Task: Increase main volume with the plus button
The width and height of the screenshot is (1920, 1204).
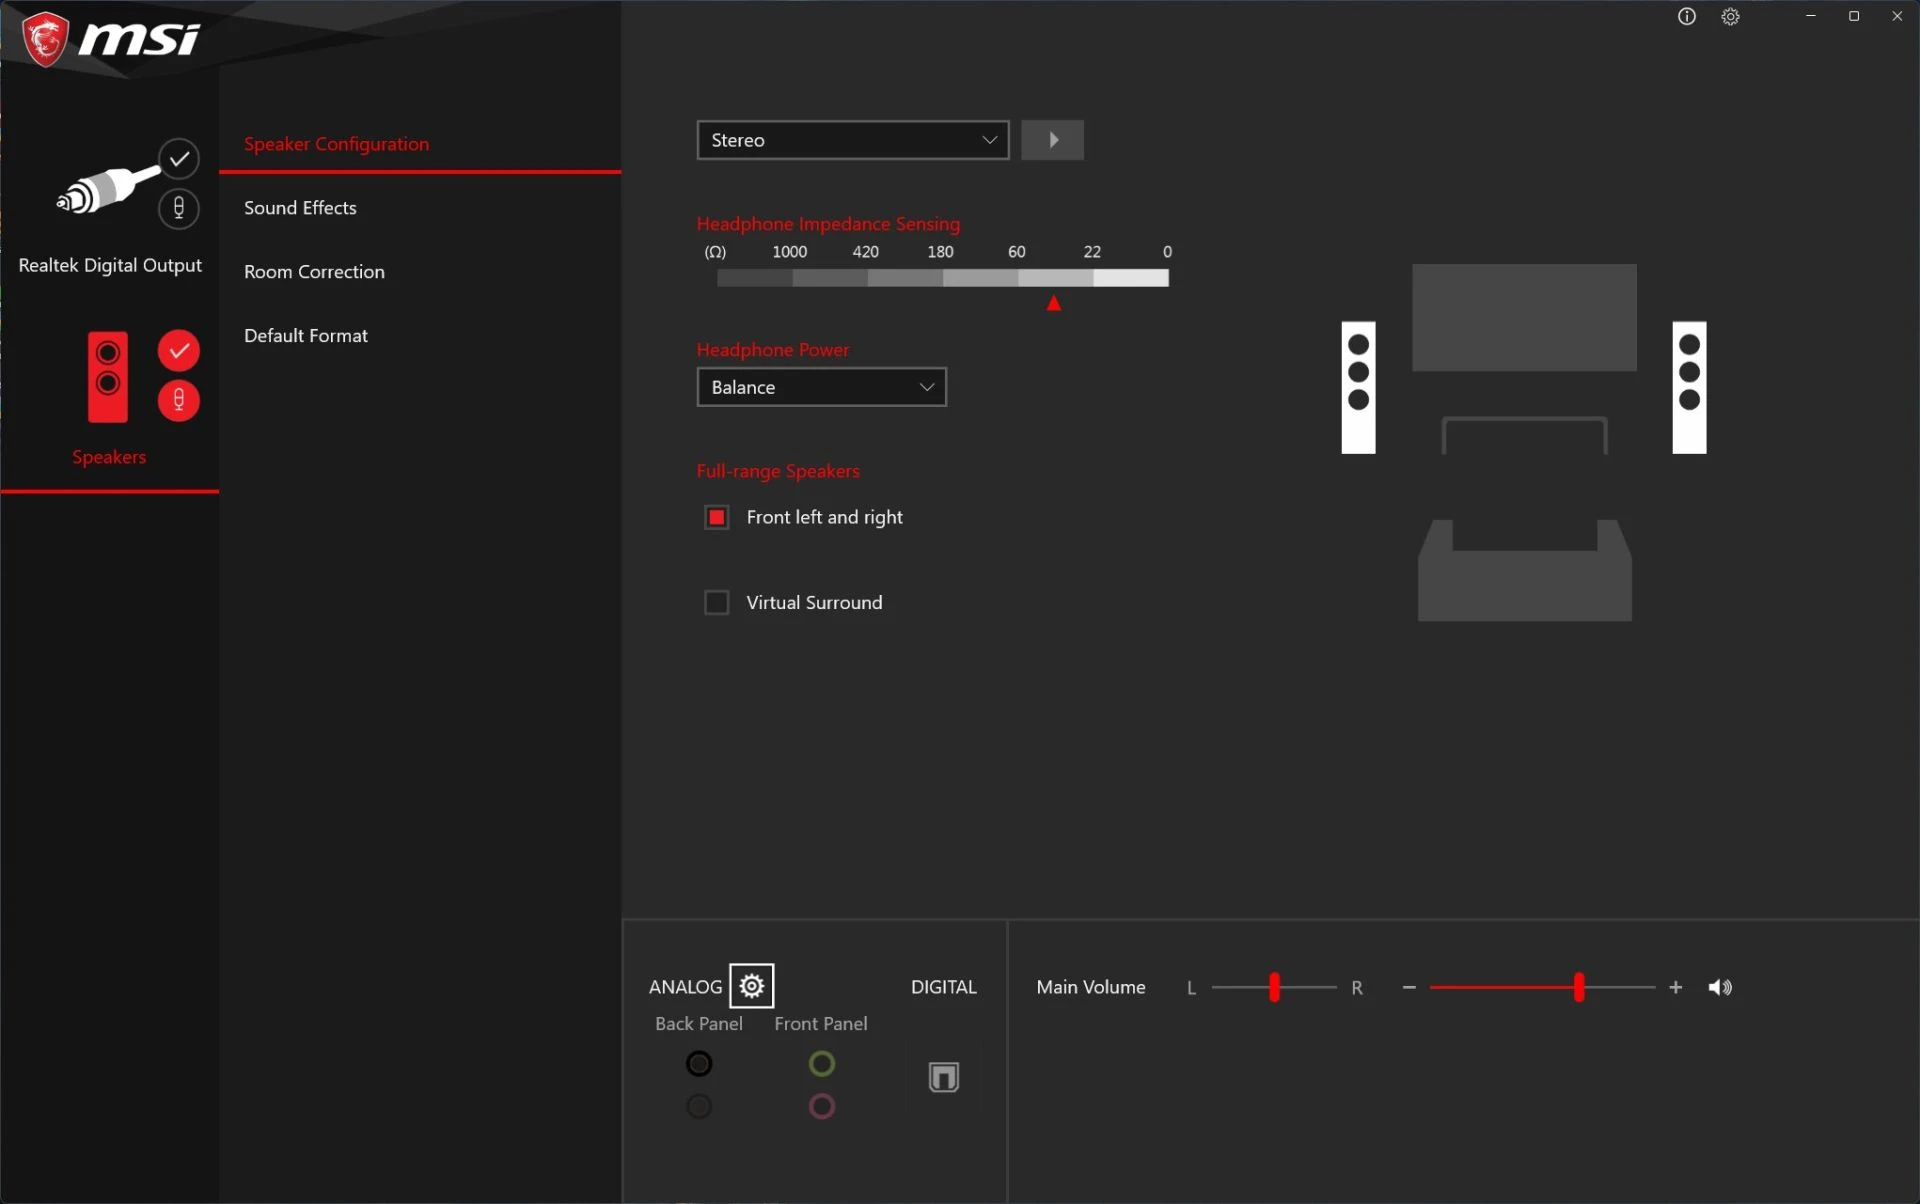Action: coord(1676,988)
